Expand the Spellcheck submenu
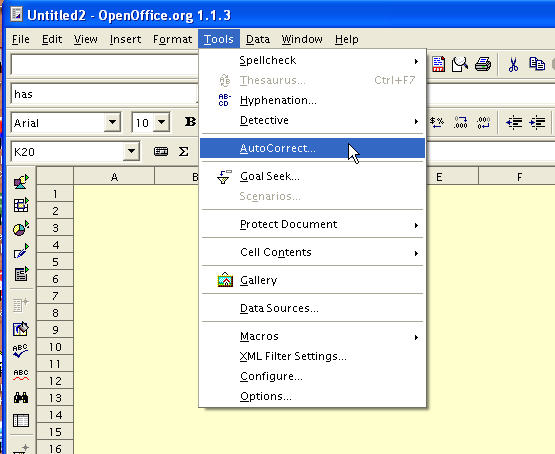 click(313, 61)
